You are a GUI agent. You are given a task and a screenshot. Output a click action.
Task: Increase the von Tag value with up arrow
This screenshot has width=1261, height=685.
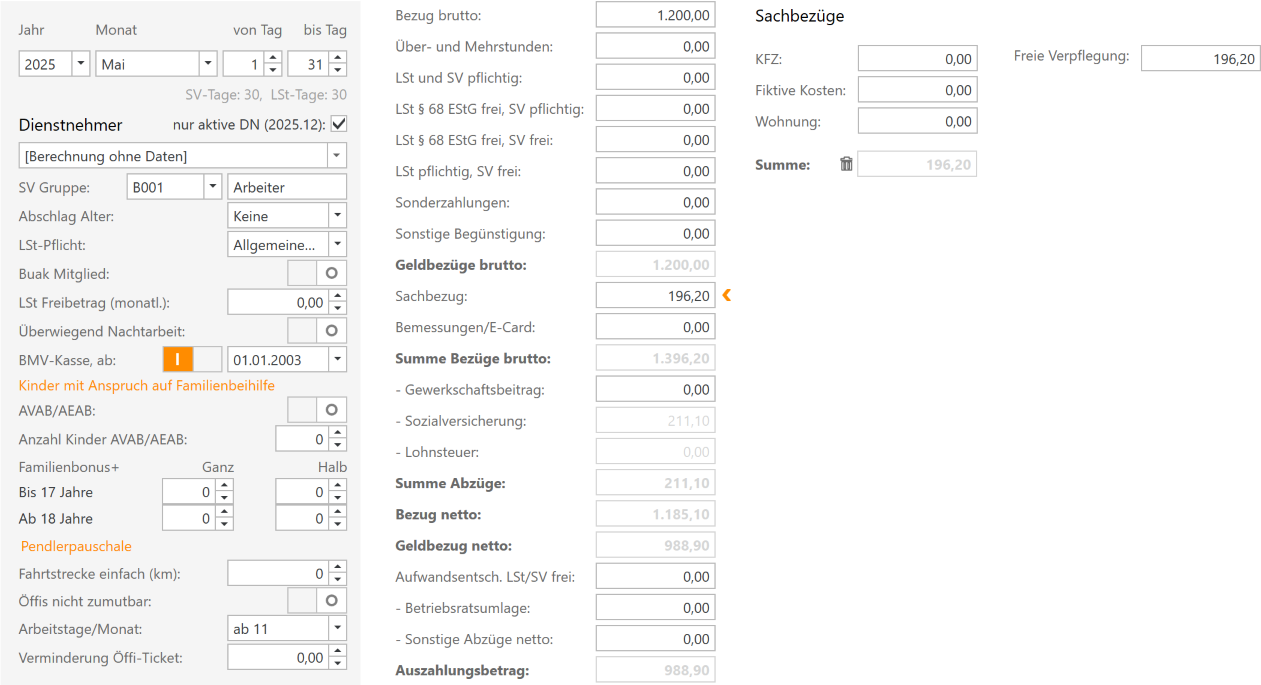point(273,58)
